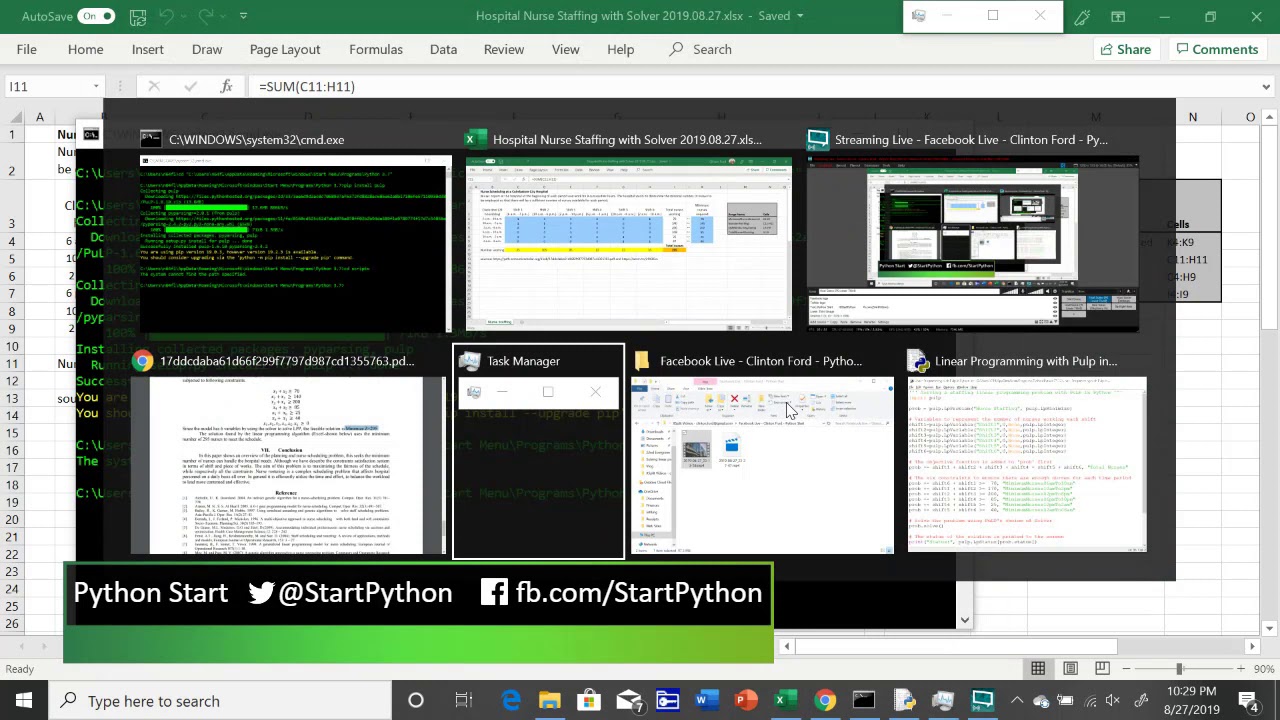This screenshot has height=720, width=1280.
Task: Switch to Normal view in status bar
Action: [1038, 669]
